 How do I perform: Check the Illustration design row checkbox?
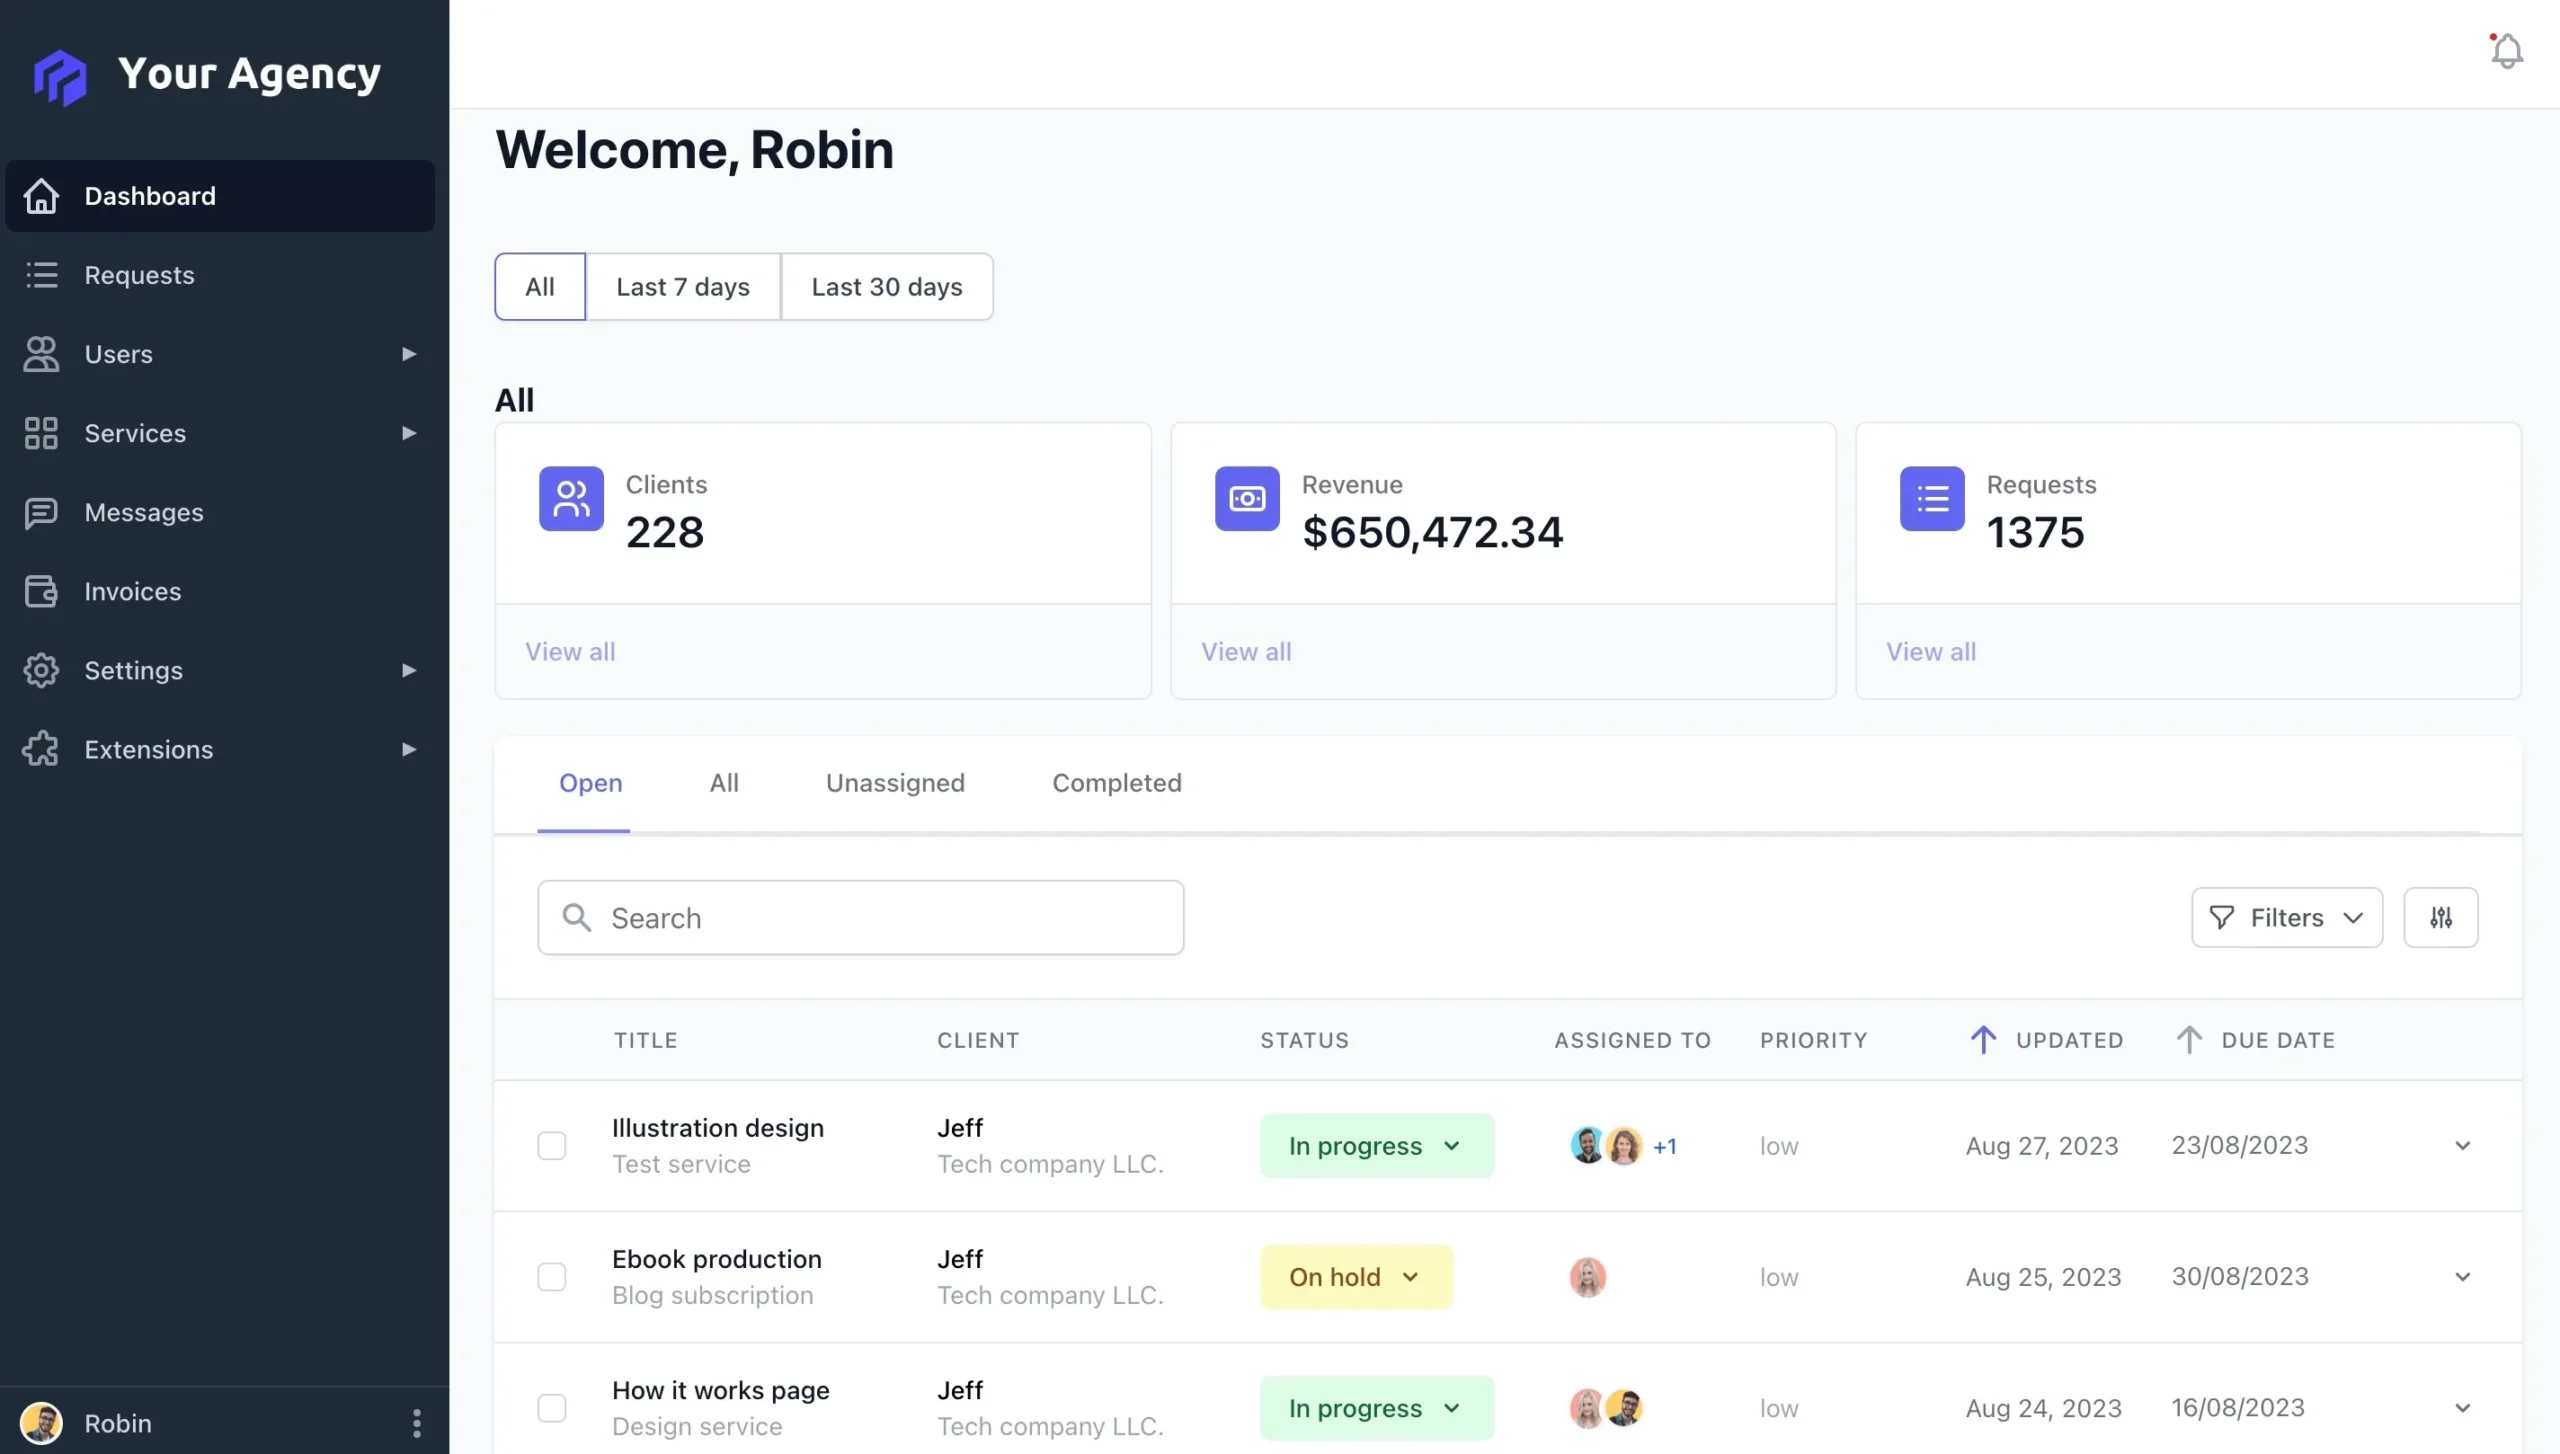(x=552, y=1145)
